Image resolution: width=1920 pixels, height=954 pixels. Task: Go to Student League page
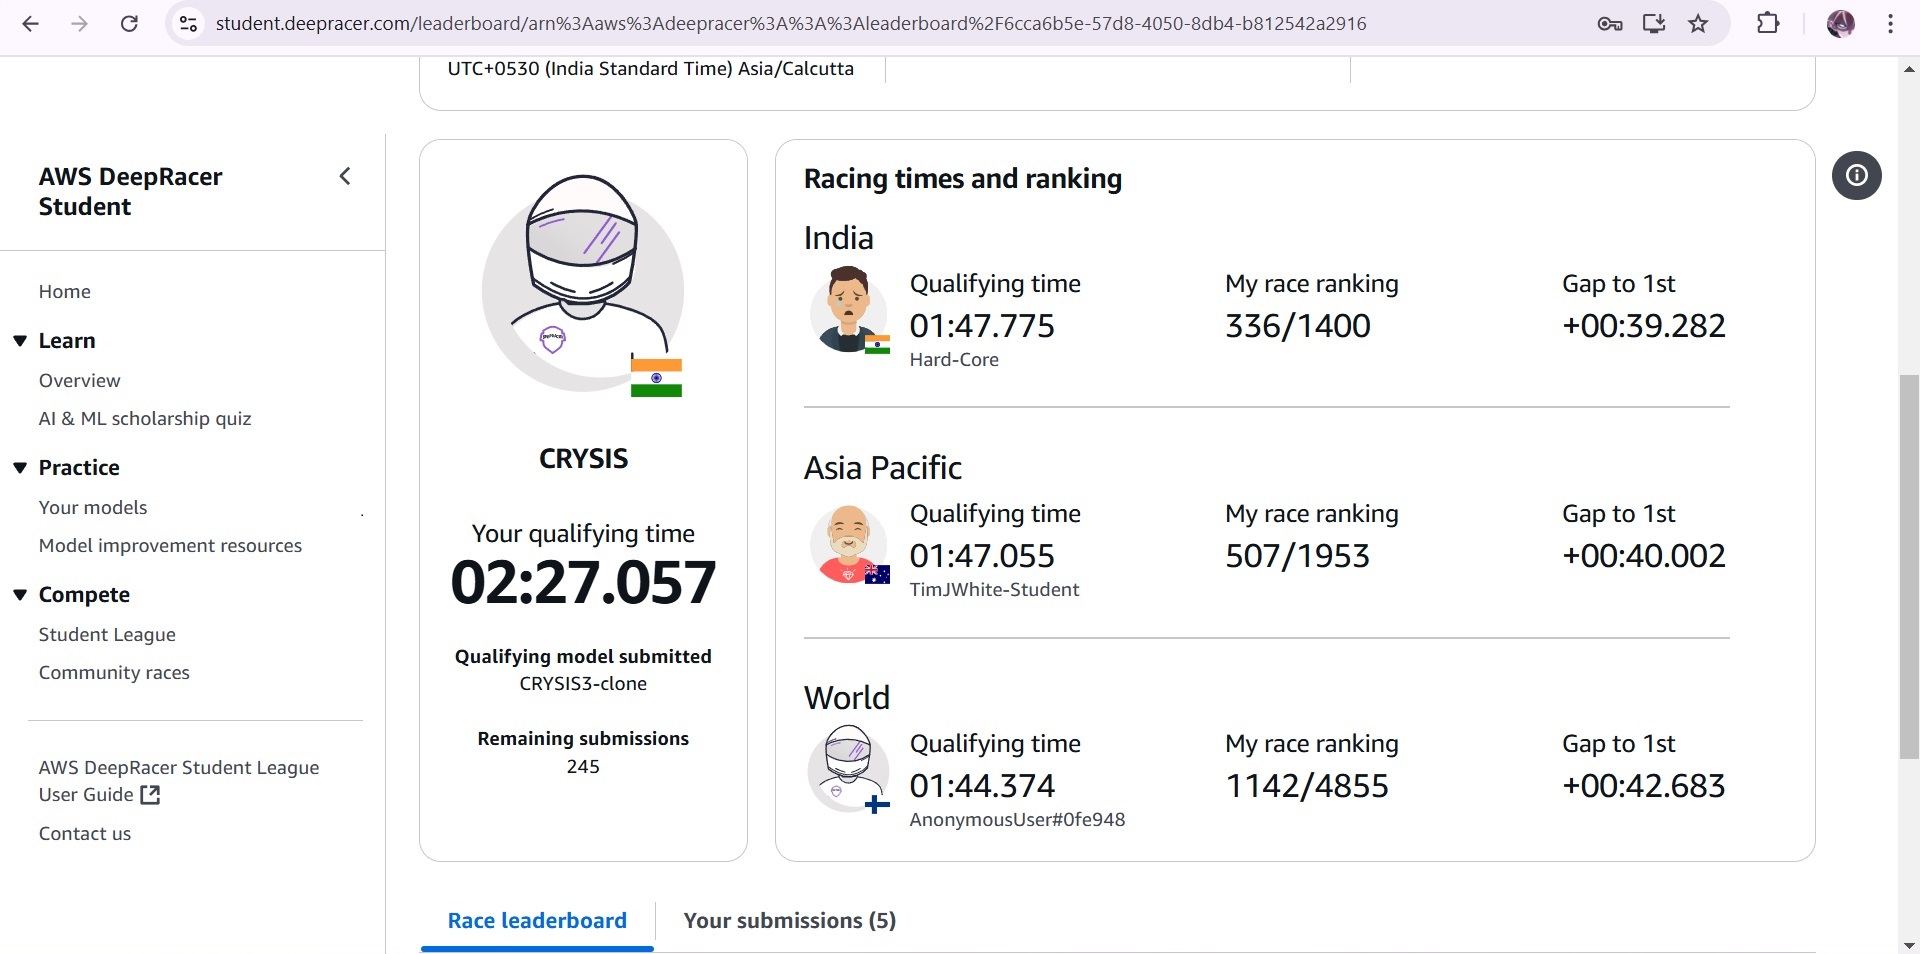(107, 635)
